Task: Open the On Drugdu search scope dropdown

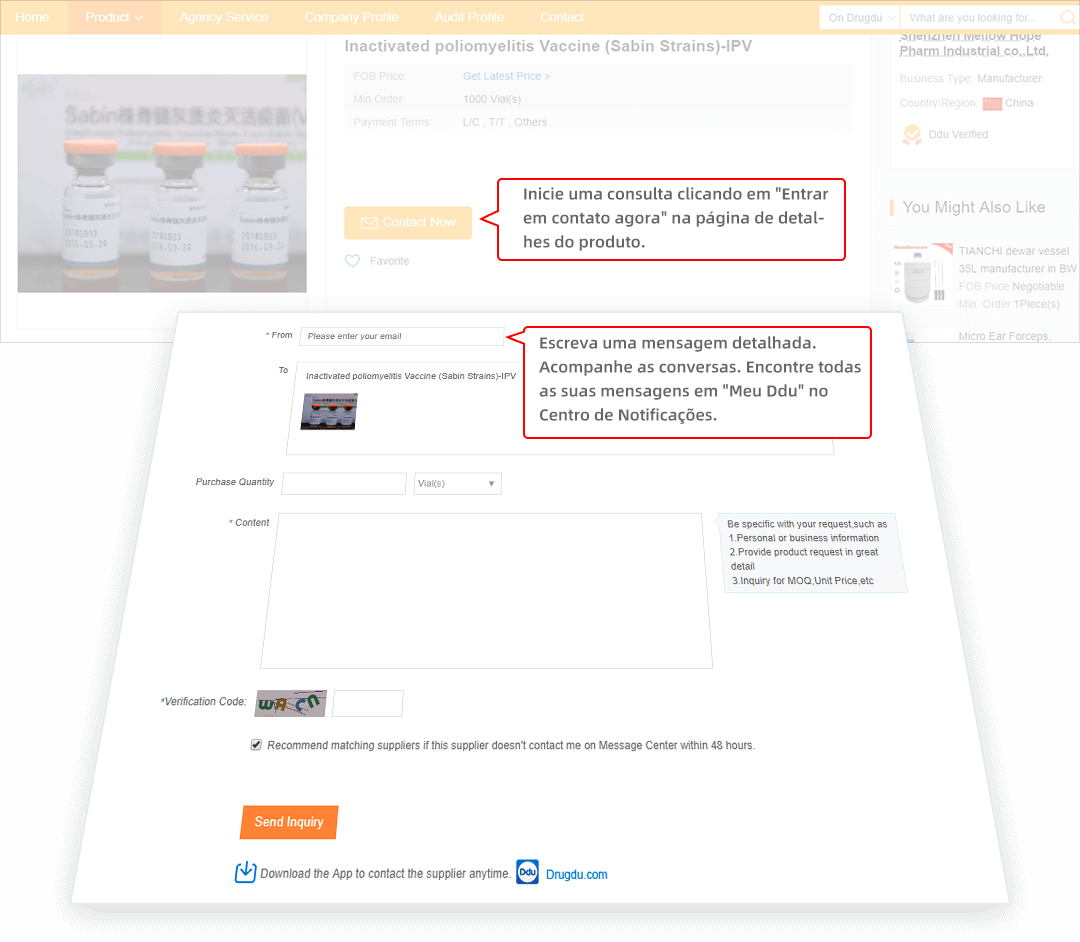Action: point(860,18)
